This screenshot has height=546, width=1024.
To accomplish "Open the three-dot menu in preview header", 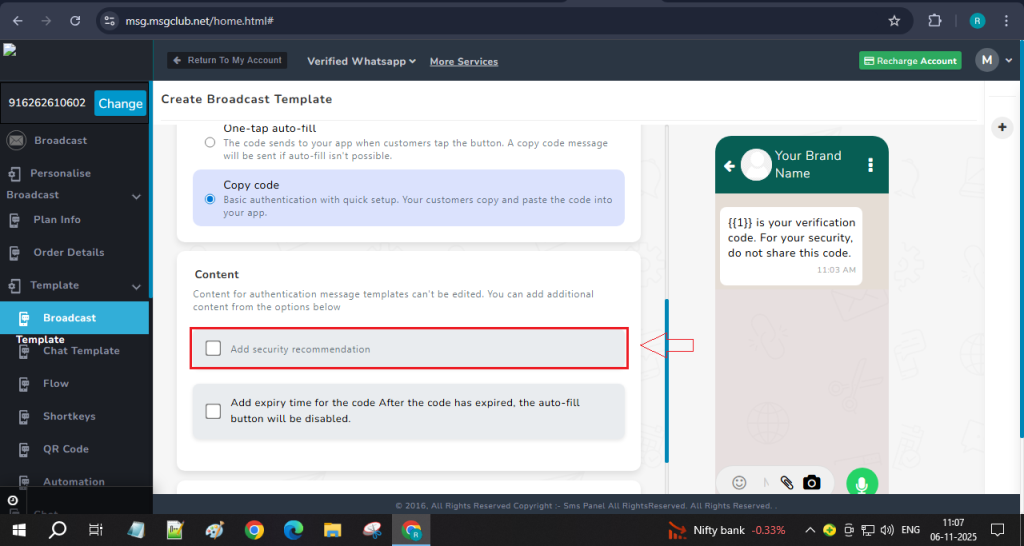I will click(871, 165).
